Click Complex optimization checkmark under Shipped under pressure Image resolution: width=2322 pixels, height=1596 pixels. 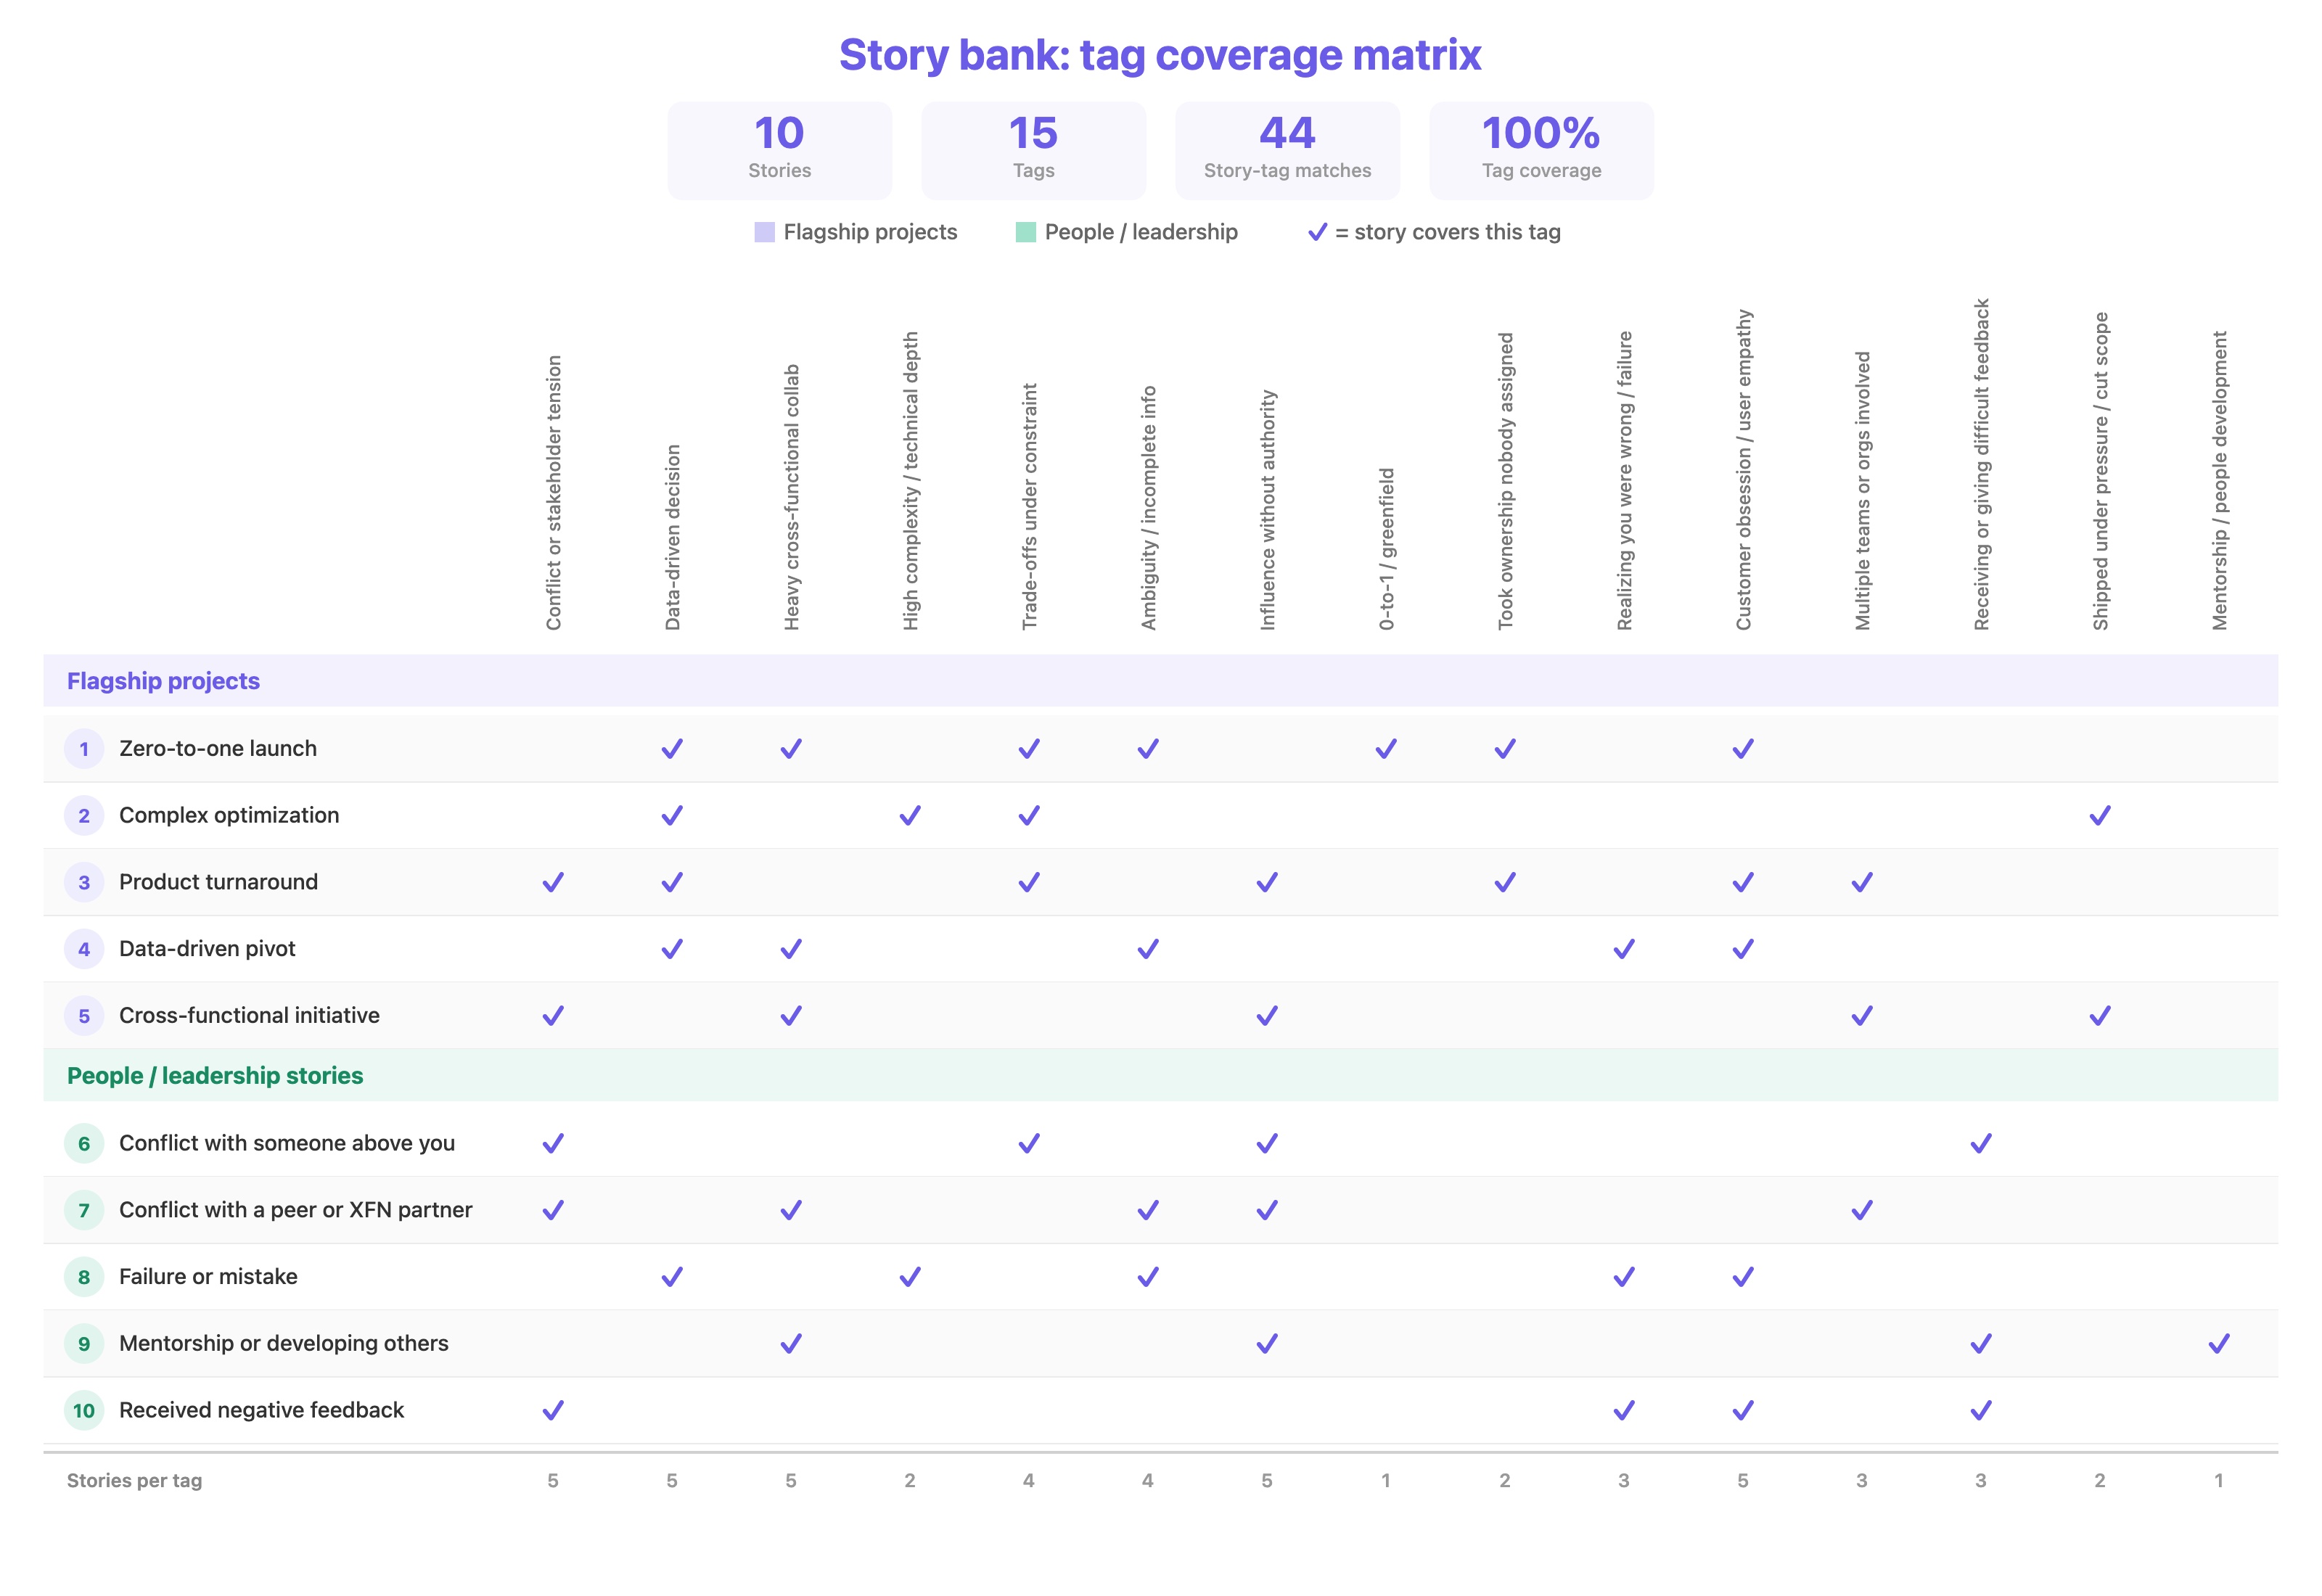point(2100,816)
